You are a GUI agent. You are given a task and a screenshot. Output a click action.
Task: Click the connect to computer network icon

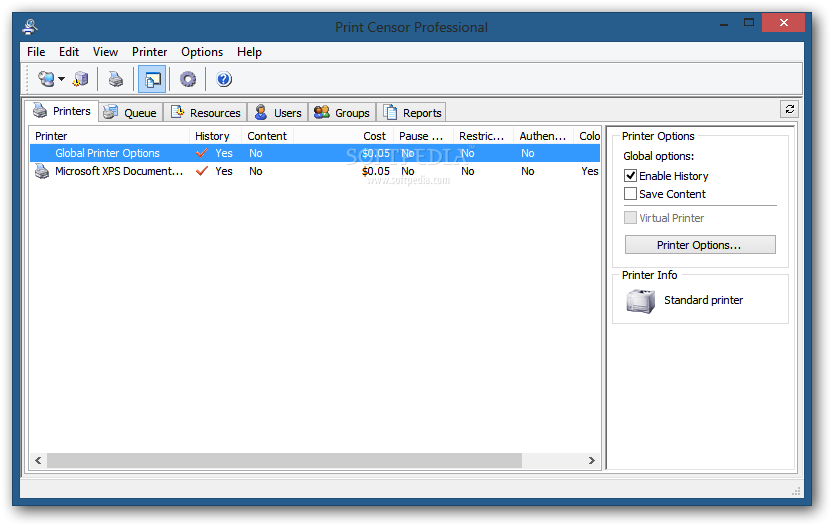46,80
